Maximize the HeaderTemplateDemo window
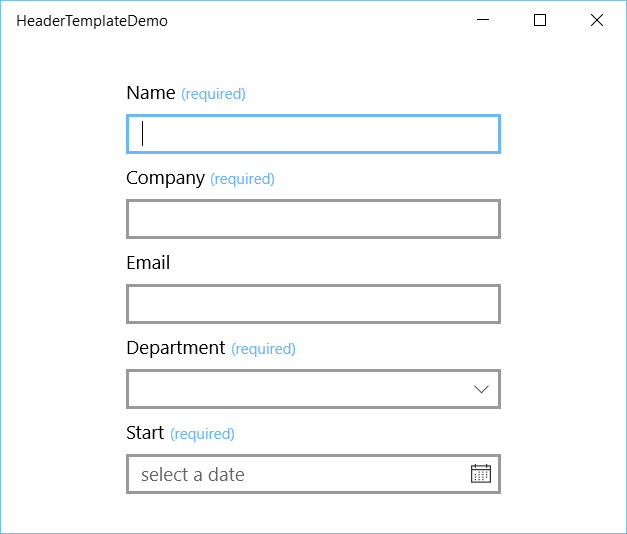The width and height of the screenshot is (627, 534). tap(540, 20)
